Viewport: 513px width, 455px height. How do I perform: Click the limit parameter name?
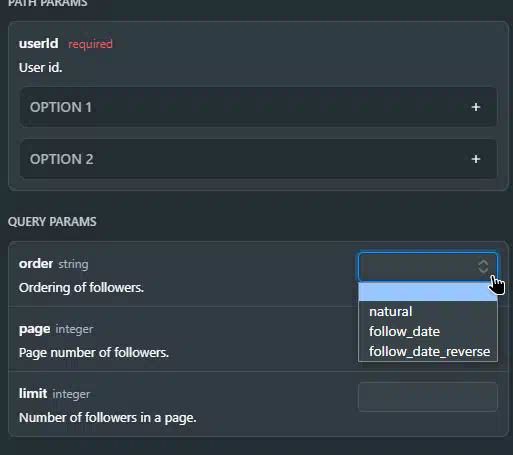click(33, 394)
